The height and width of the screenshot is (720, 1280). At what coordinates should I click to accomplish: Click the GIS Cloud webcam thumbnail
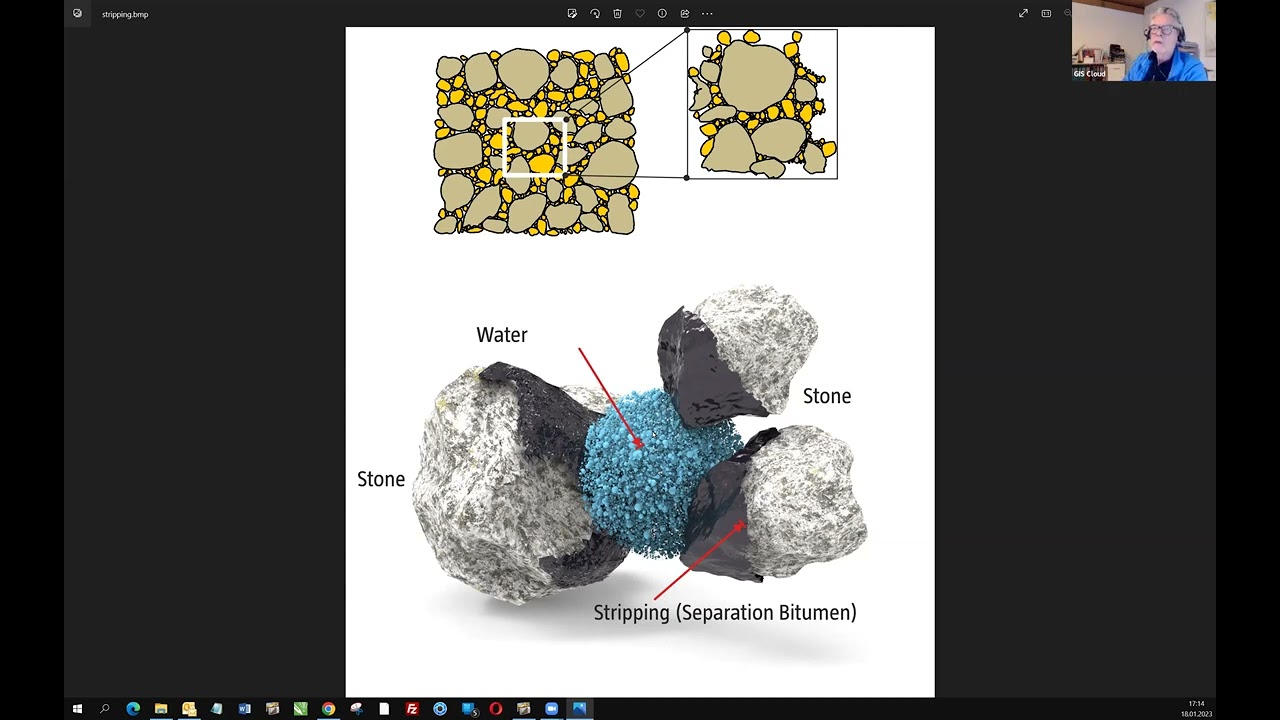[x=1144, y=41]
